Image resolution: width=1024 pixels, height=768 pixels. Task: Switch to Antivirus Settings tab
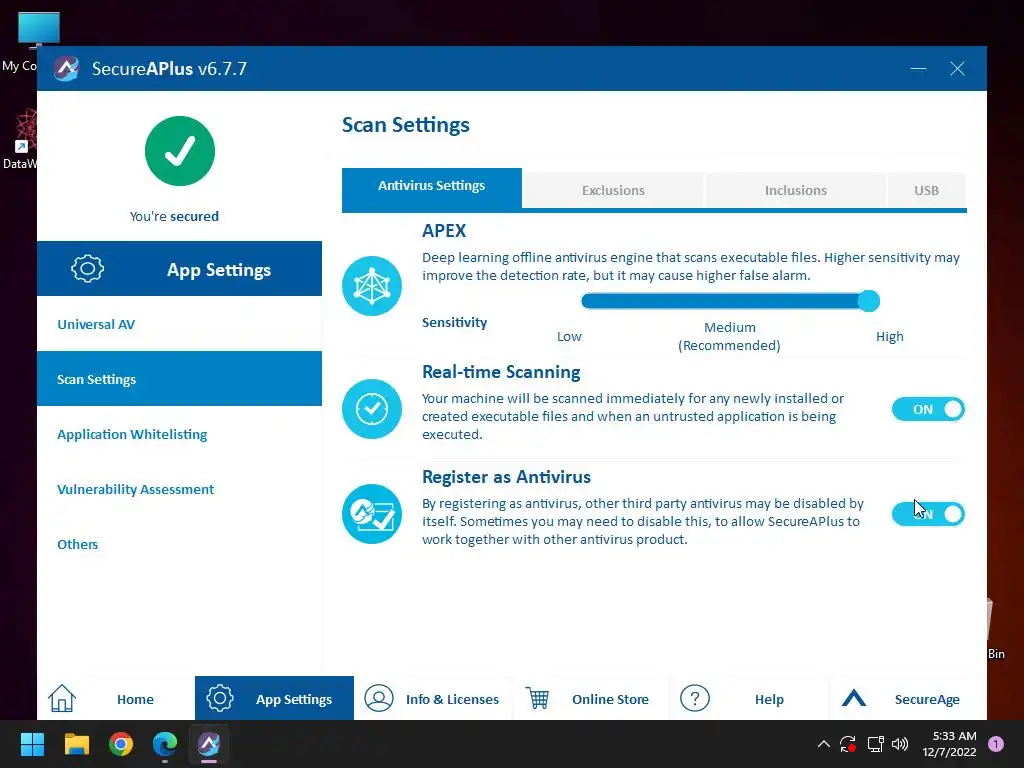point(432,186)
